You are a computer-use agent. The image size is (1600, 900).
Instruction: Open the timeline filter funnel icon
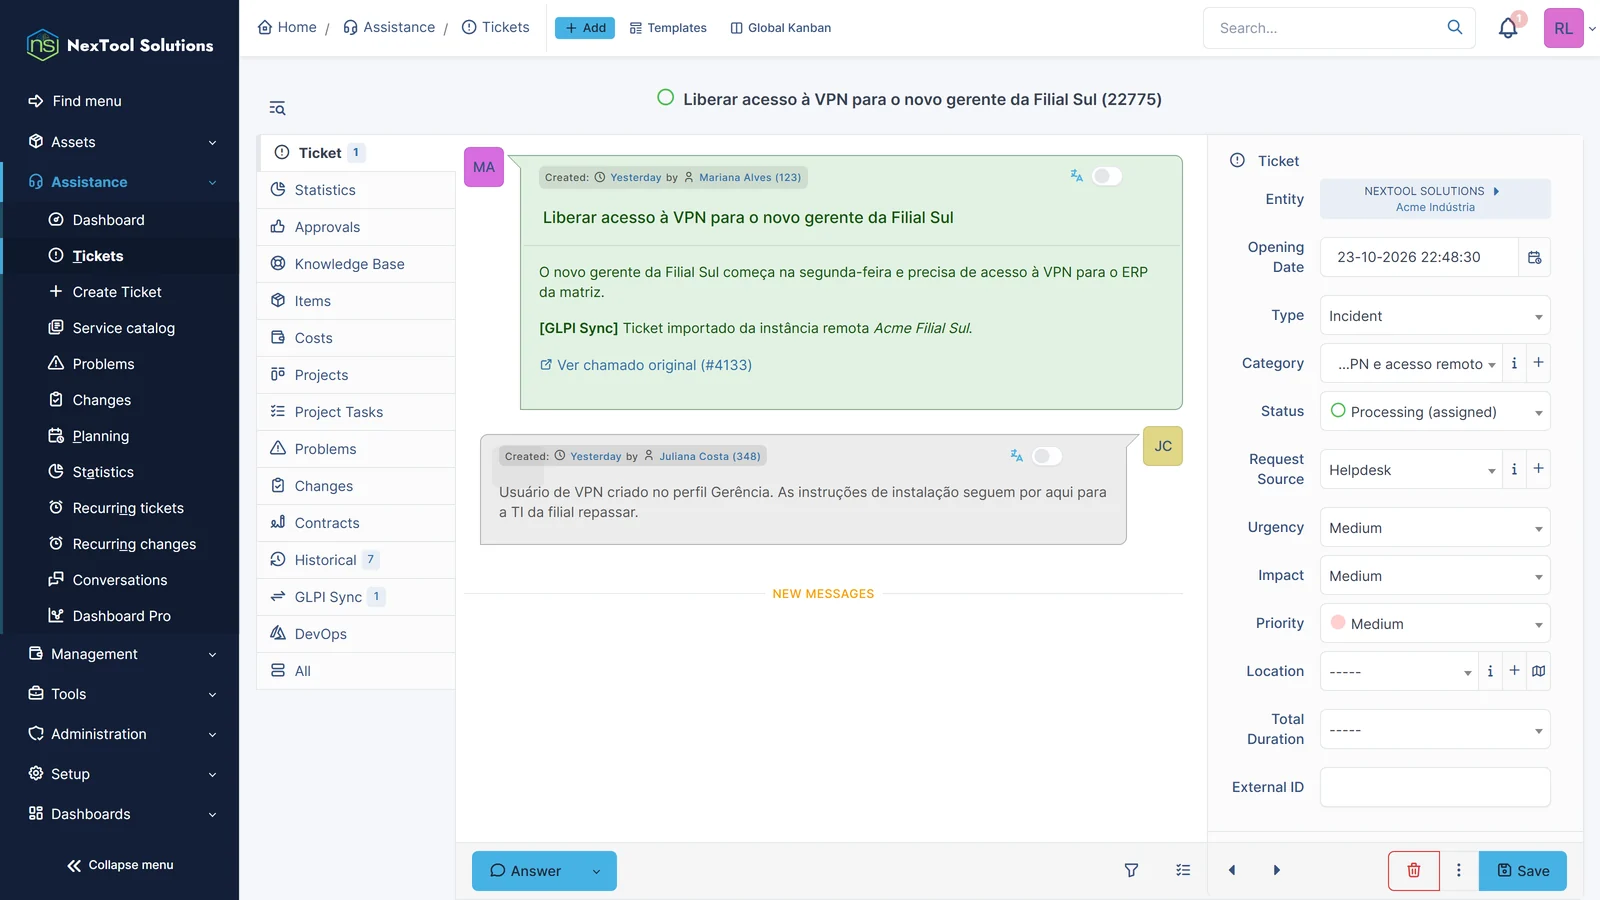[1131, 871]
